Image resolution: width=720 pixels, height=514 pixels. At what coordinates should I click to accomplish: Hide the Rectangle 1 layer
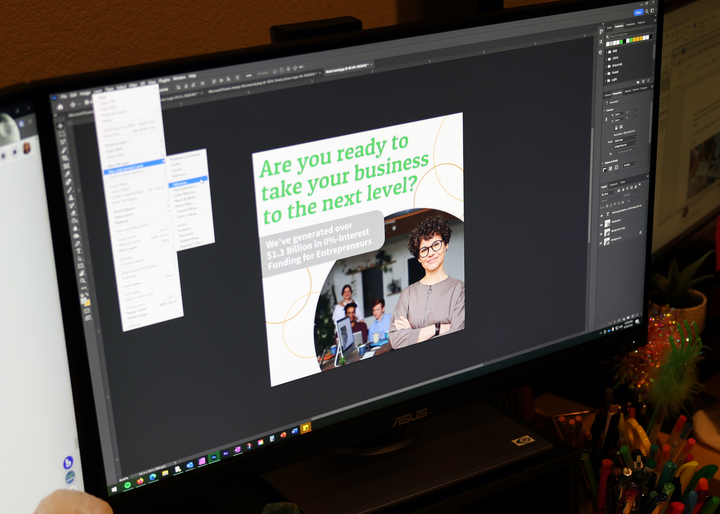602,225
